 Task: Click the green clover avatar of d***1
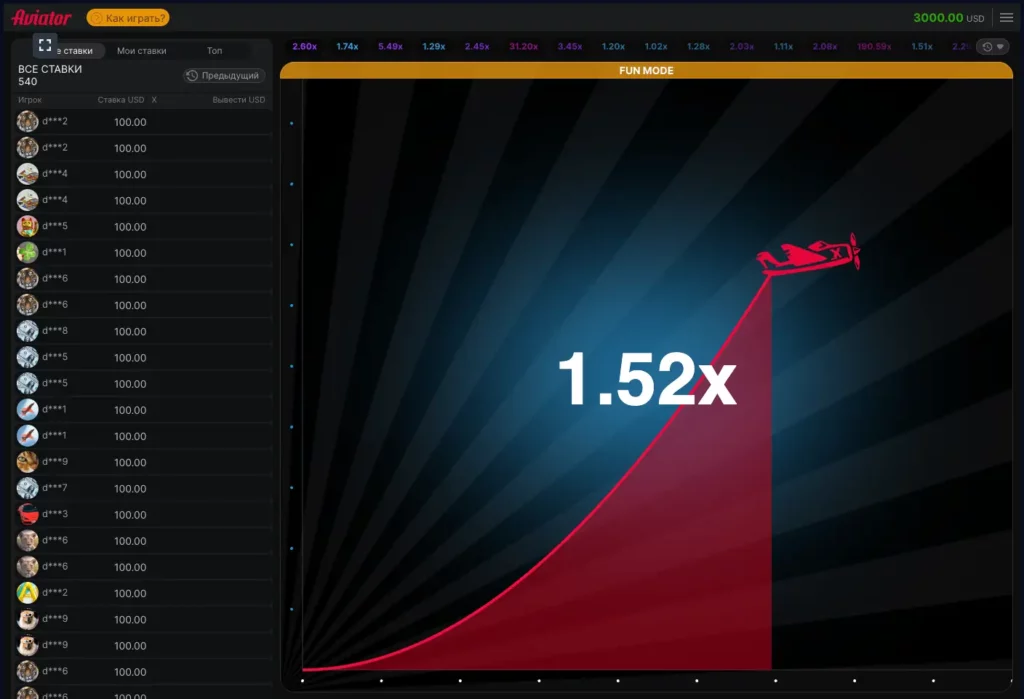point(28,252)
